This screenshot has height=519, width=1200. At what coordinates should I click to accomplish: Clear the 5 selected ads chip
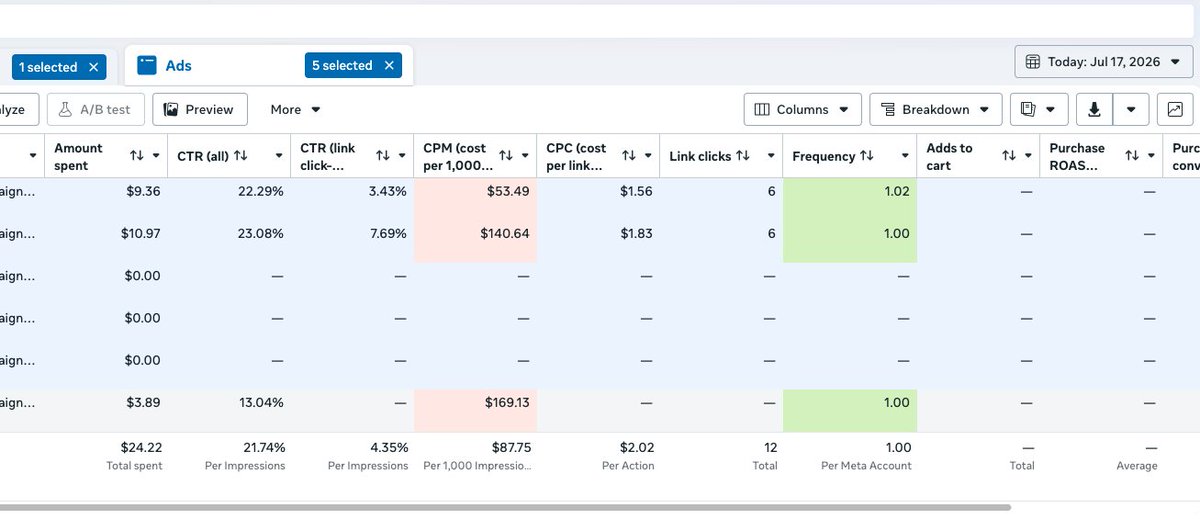[x=389, y=66]
